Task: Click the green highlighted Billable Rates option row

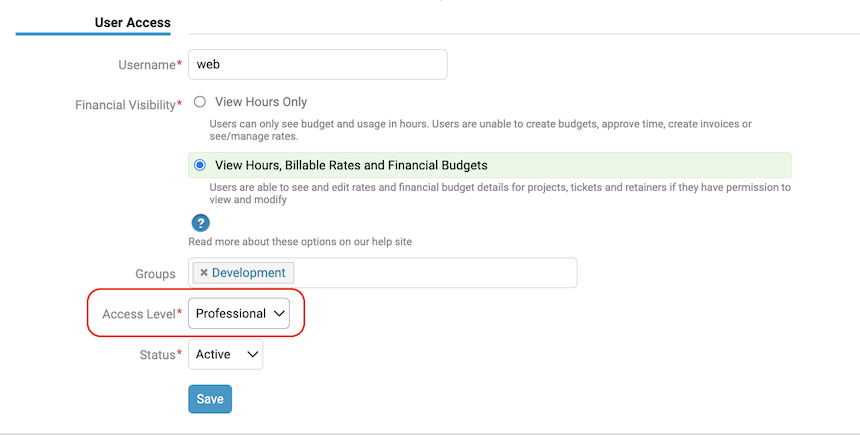Action: coord(490,165)
